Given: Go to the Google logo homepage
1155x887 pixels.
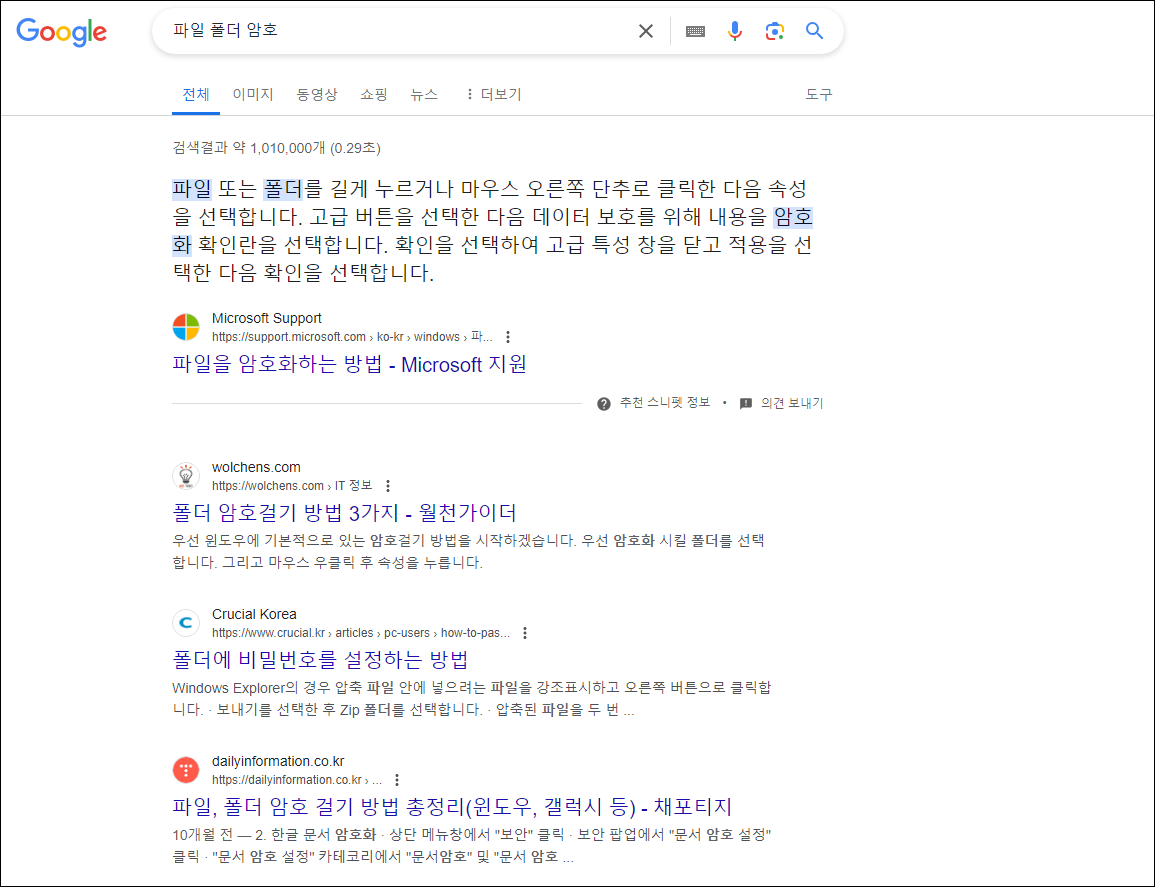Looking at the screenshot, I should [x=62, y=31].
